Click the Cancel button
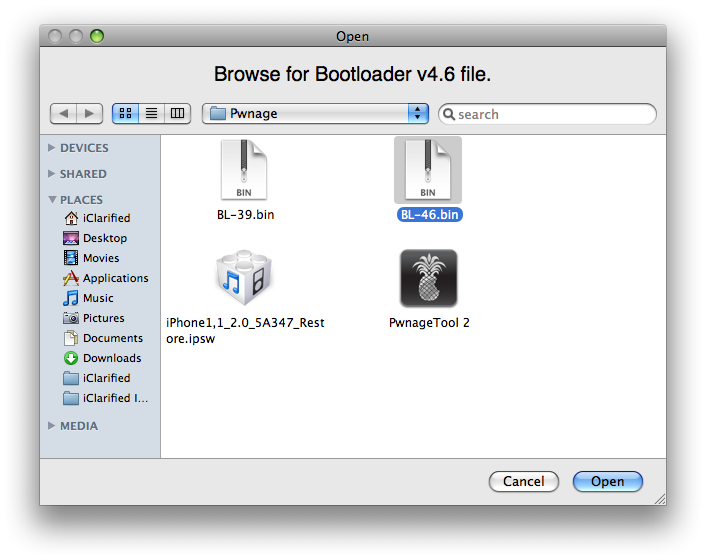706x560 pixels. click(523, 482)
